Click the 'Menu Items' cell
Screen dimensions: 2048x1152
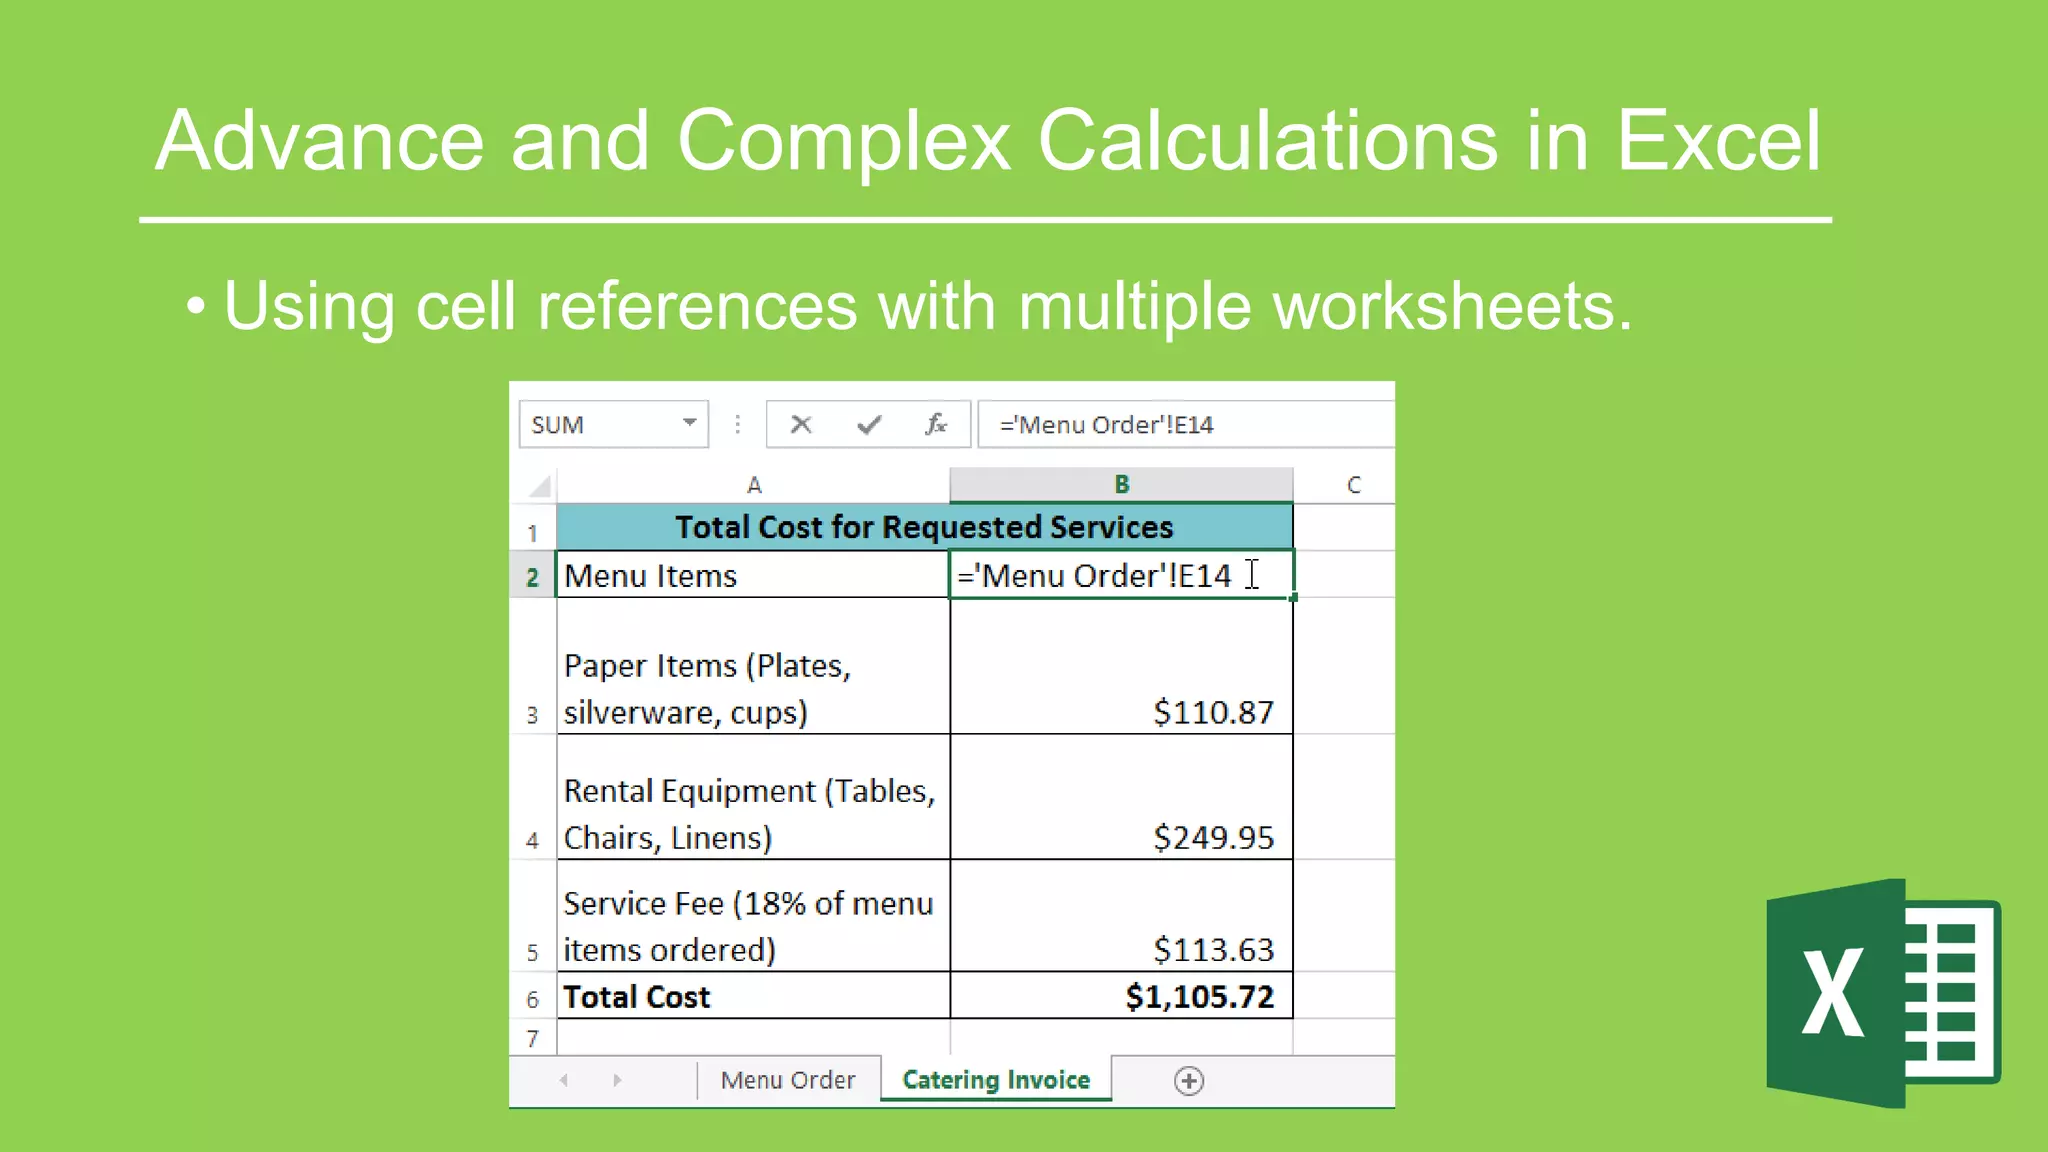click(753, 575)
